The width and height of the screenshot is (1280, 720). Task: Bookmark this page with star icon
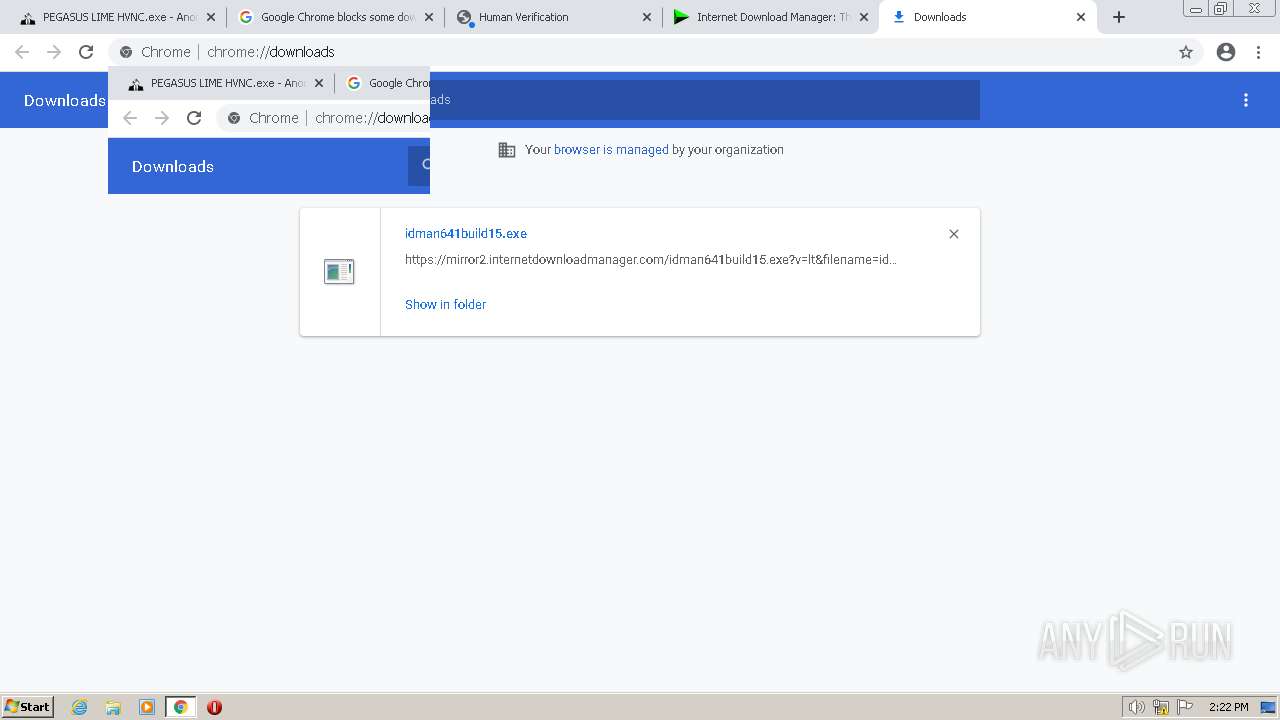point(1186,52)
